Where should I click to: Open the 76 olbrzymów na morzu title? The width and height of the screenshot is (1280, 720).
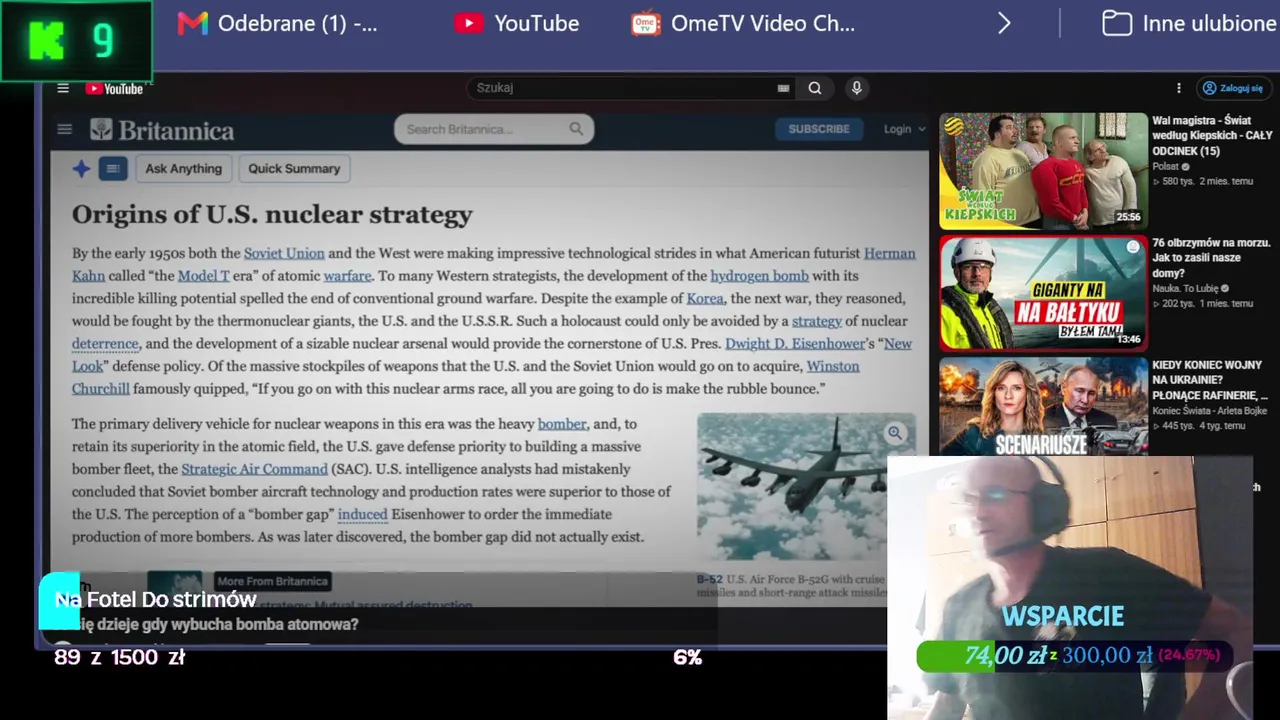1211,258
